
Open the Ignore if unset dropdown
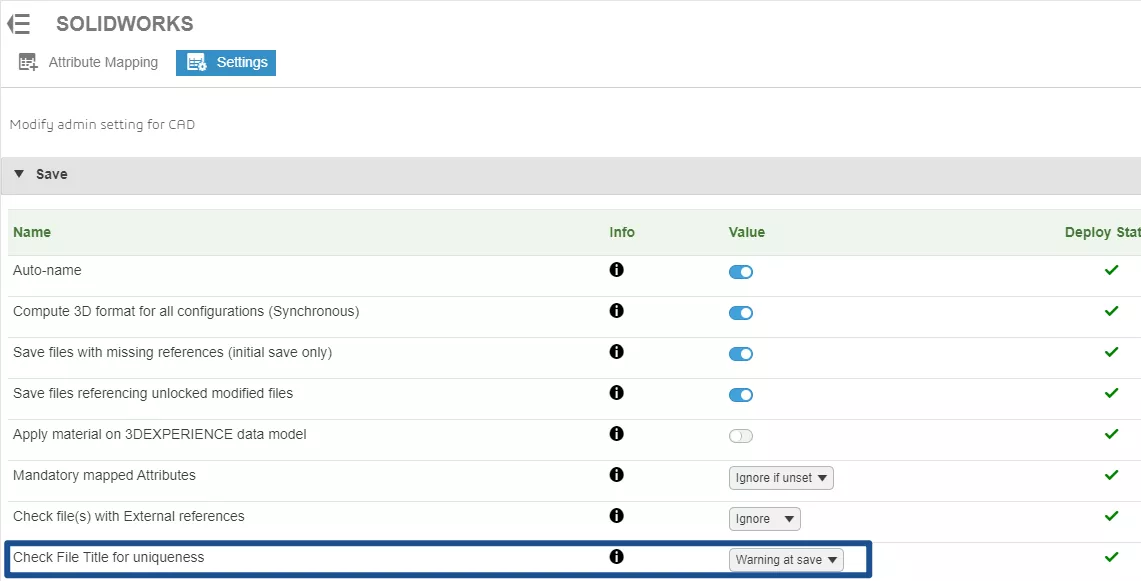[x=781, y=478]
